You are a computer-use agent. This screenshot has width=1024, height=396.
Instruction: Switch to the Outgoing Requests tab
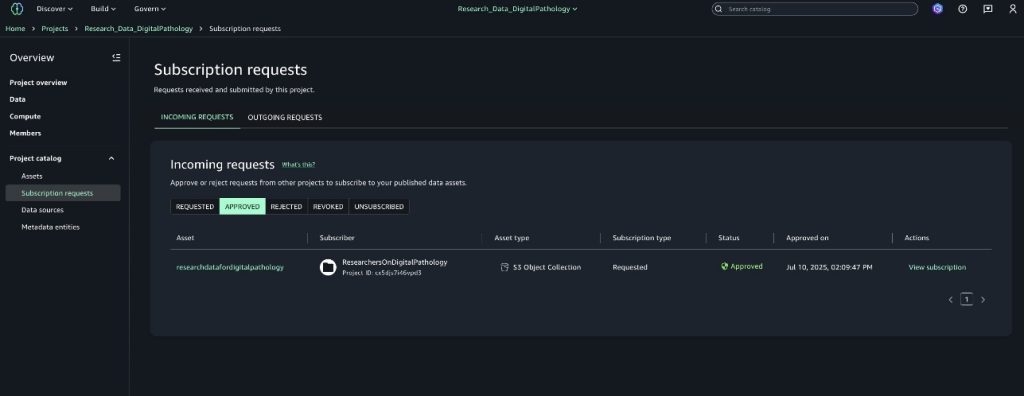point(285,118)
